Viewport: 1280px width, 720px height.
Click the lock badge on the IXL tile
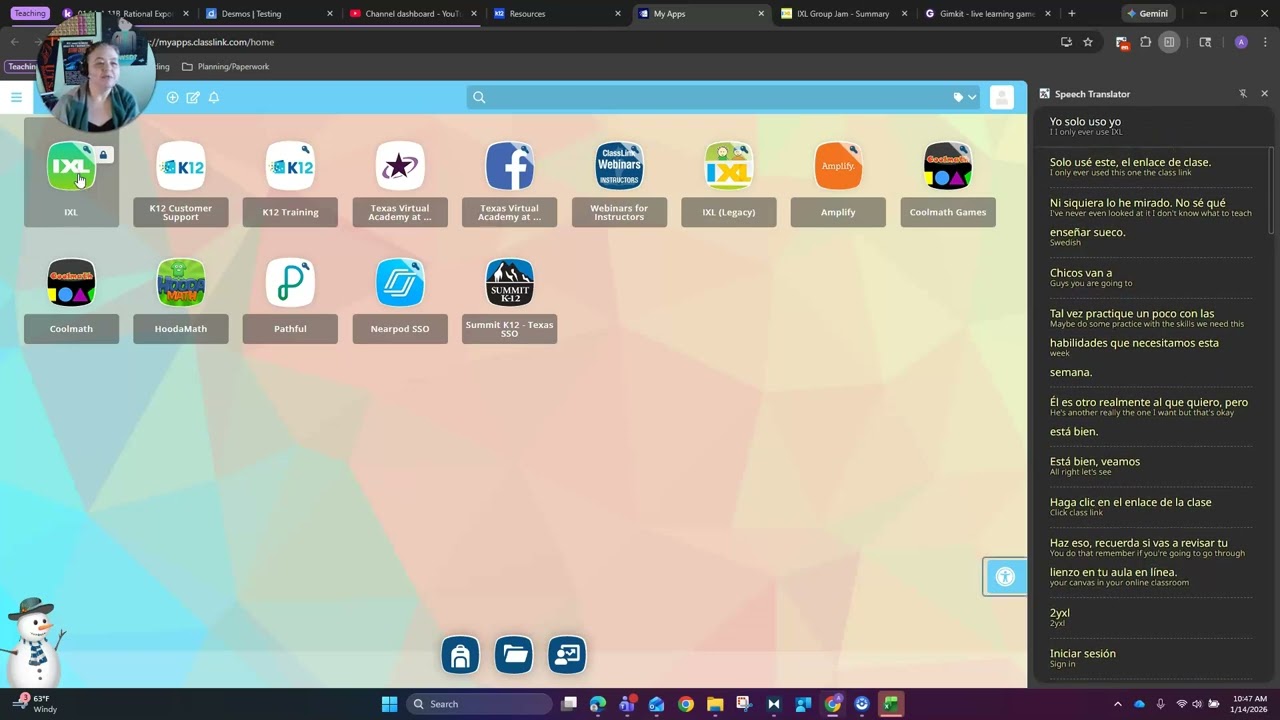(x=103, y=155)
